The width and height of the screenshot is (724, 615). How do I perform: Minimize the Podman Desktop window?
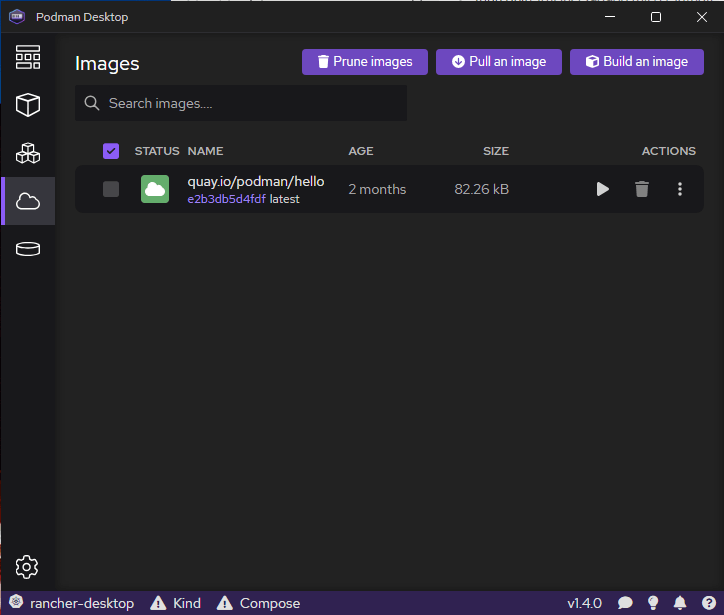610,17
